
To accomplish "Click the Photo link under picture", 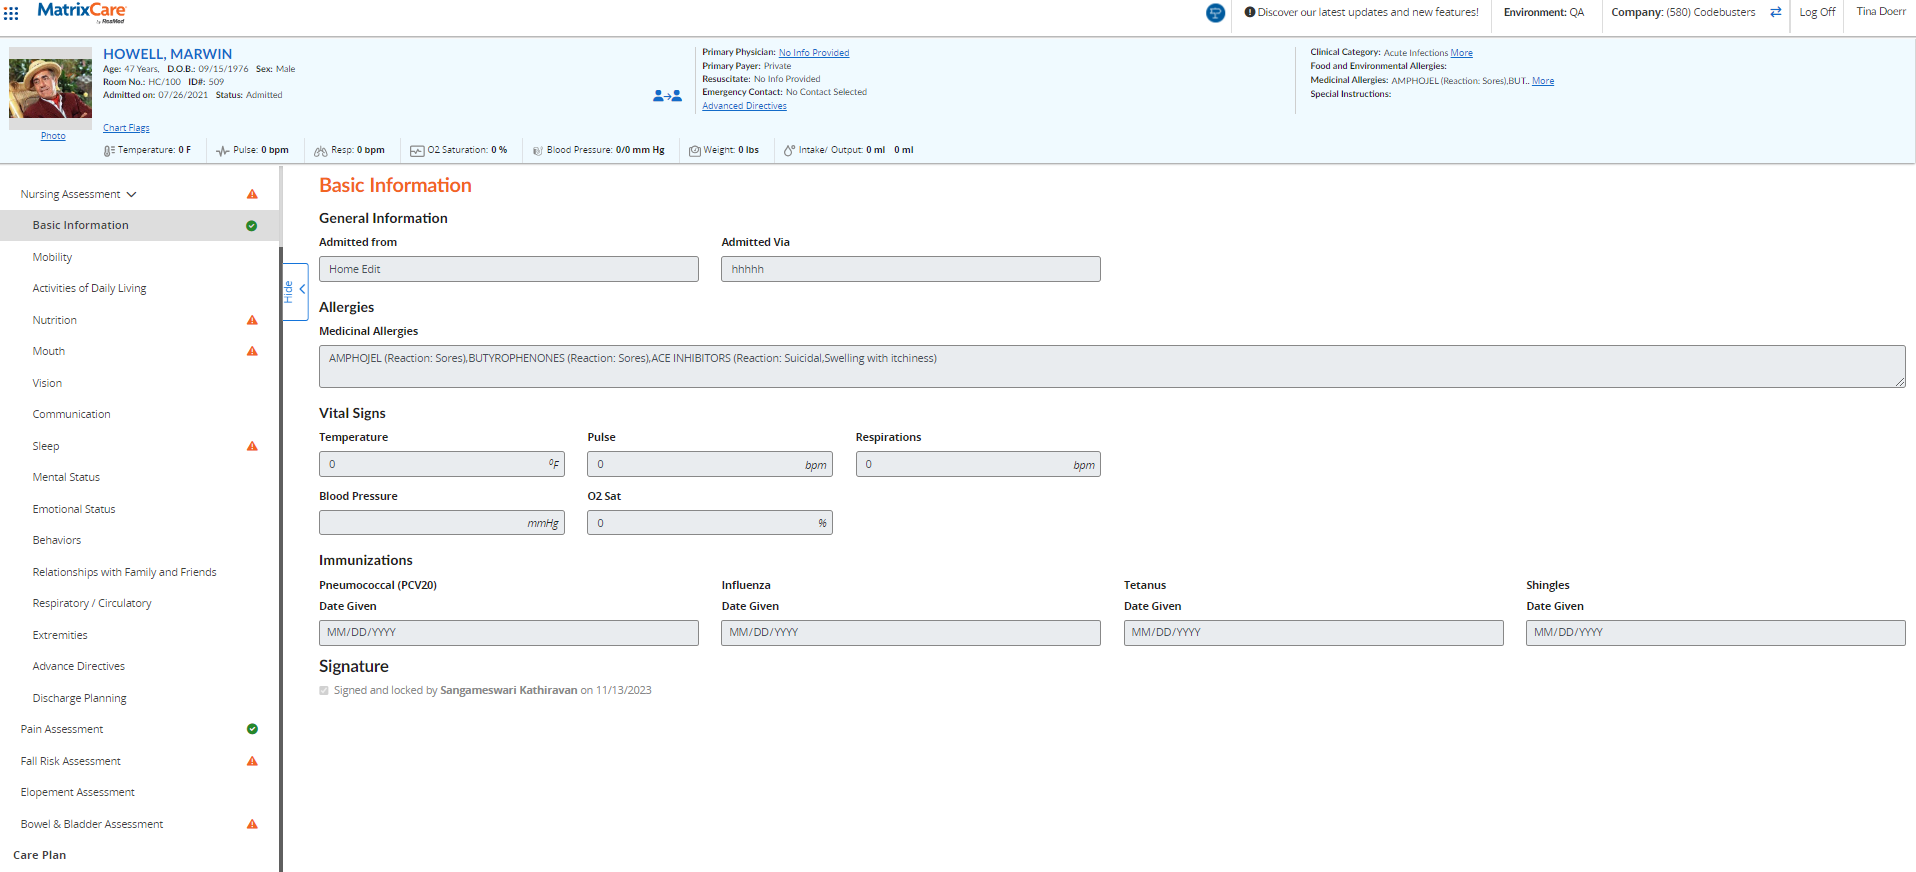I will click(x=53, y=136).
